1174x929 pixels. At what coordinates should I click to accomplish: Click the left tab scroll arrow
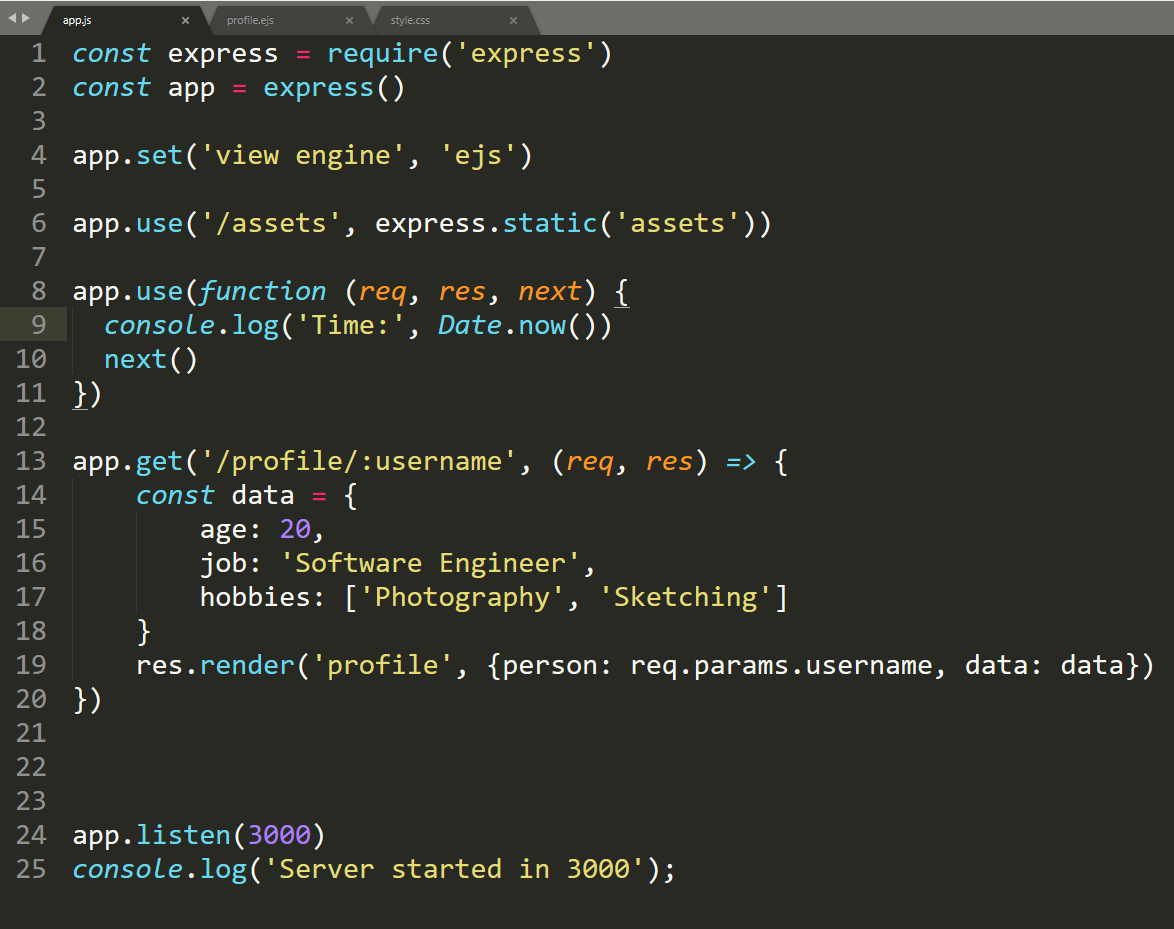pos(12,18)
